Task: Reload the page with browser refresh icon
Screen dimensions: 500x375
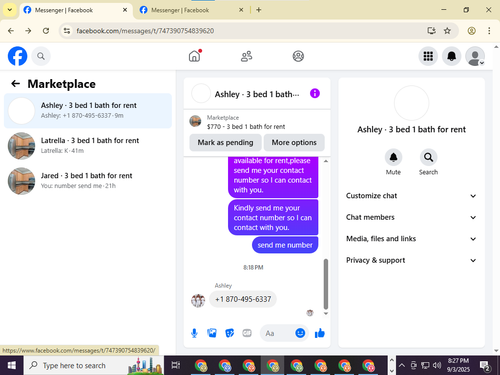Action: click(x=46, y=31)
